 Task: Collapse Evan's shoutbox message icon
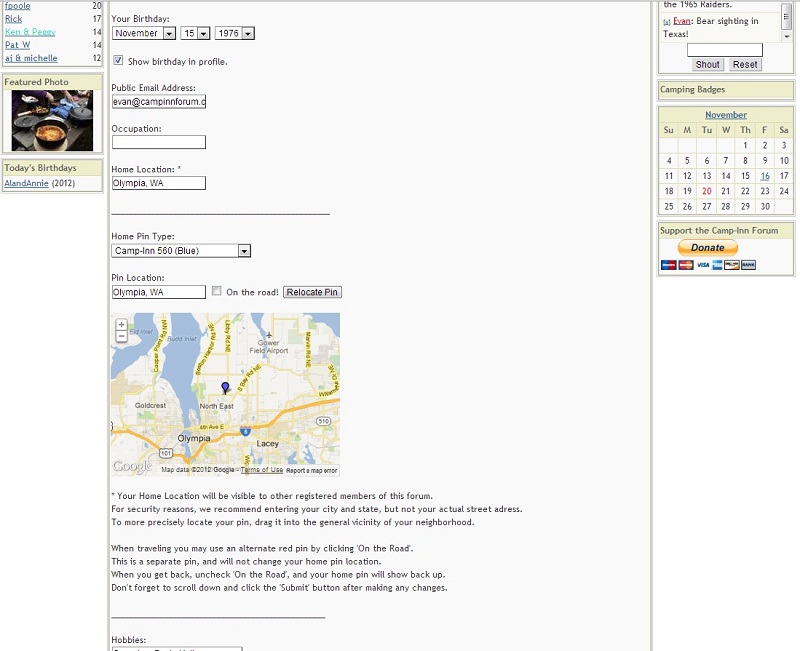pos(667,21)
